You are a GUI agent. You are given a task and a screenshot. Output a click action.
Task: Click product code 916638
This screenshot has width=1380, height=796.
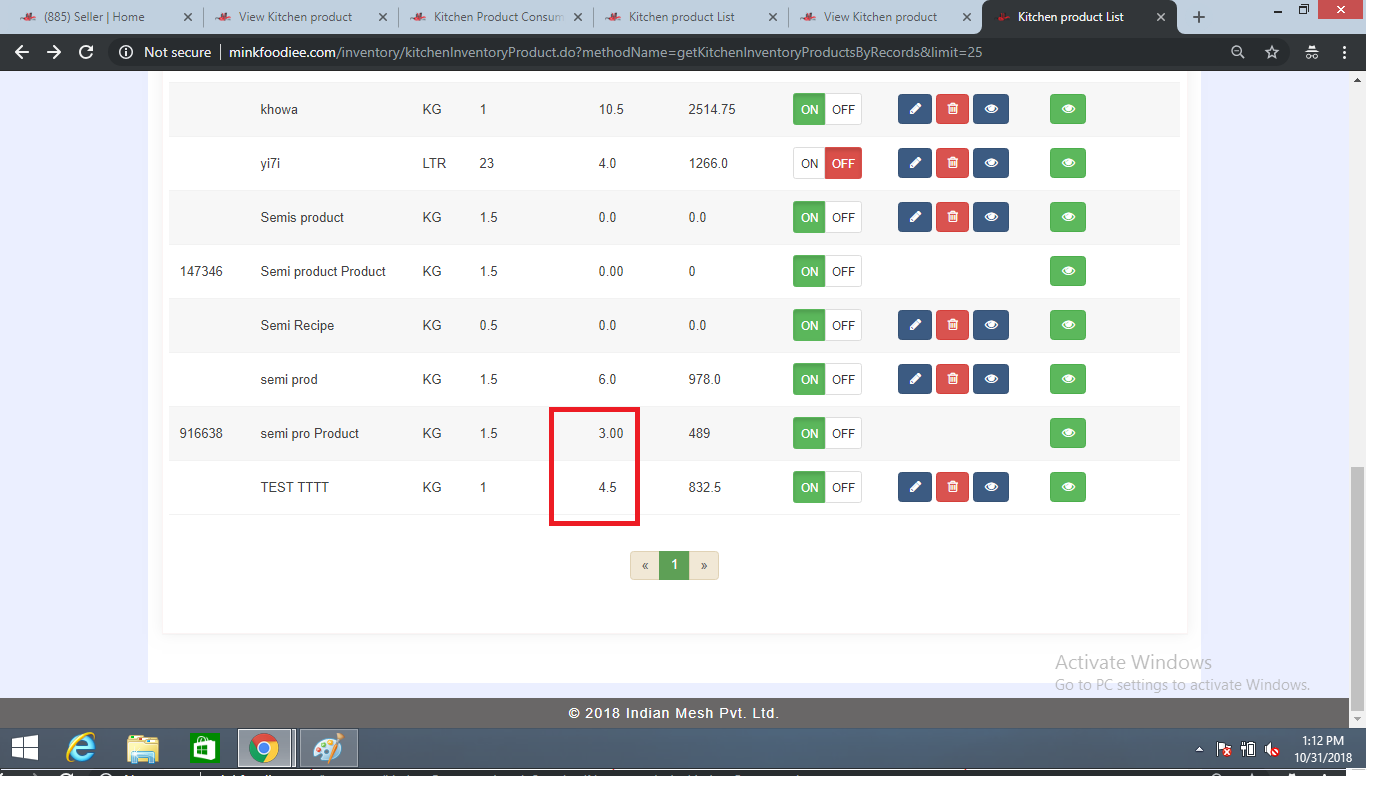click(x=201, y=433)
